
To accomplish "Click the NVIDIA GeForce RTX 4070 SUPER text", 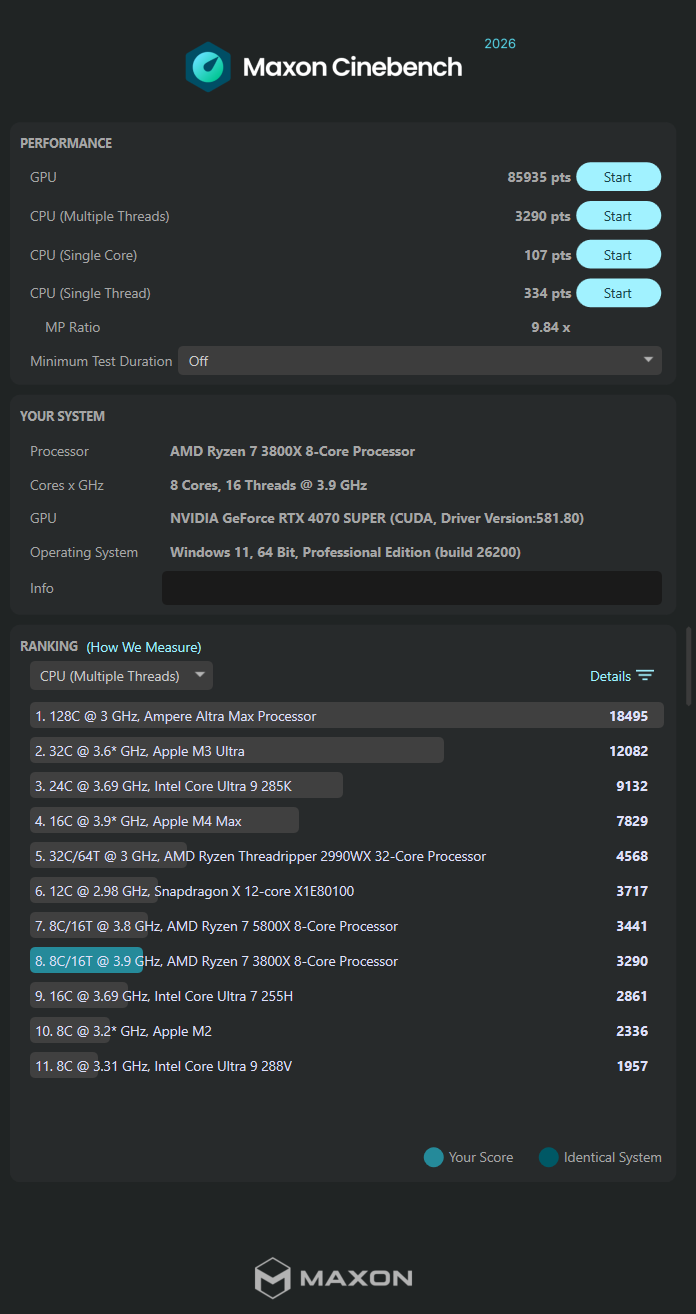I will pyautogui.click(x=377, y=518).
